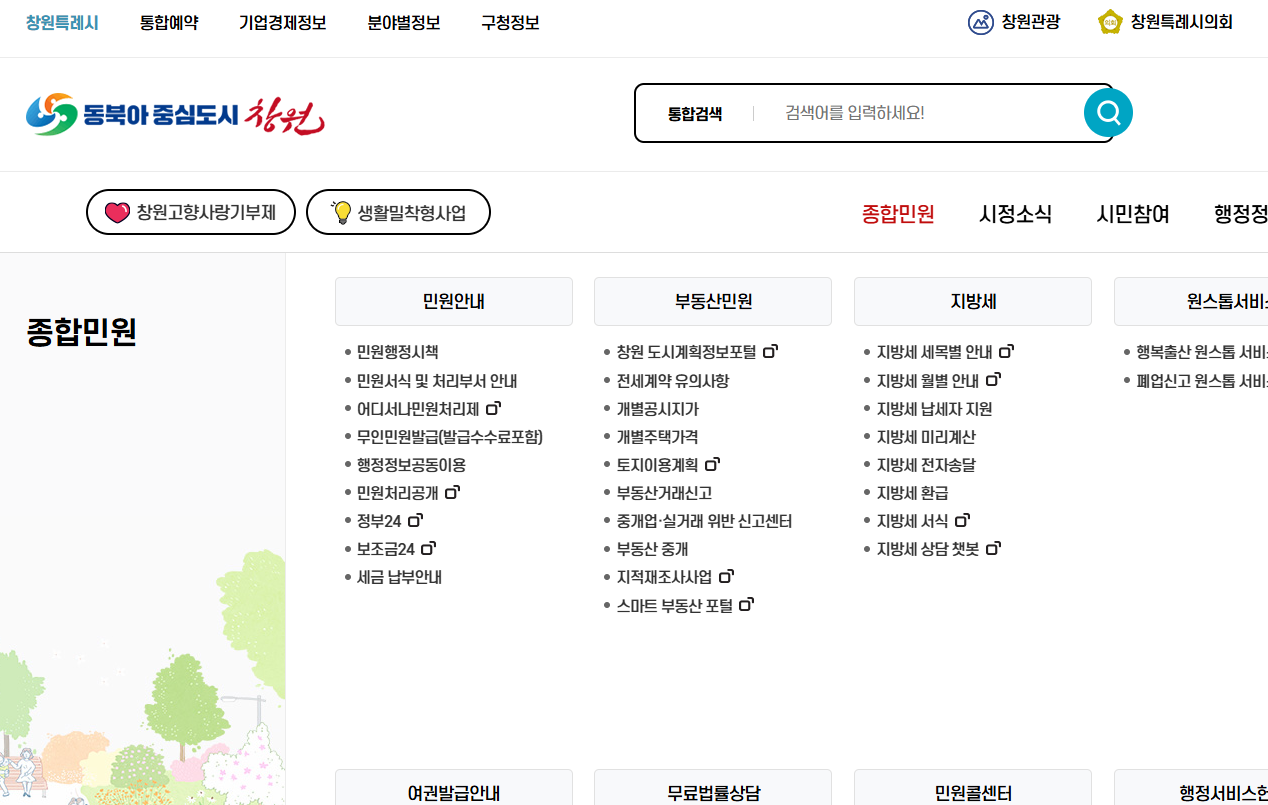1268x805 pixels.
Task: Click the external-link icon next to 지방세 상담 챗봇
Action: coord(993,547)
